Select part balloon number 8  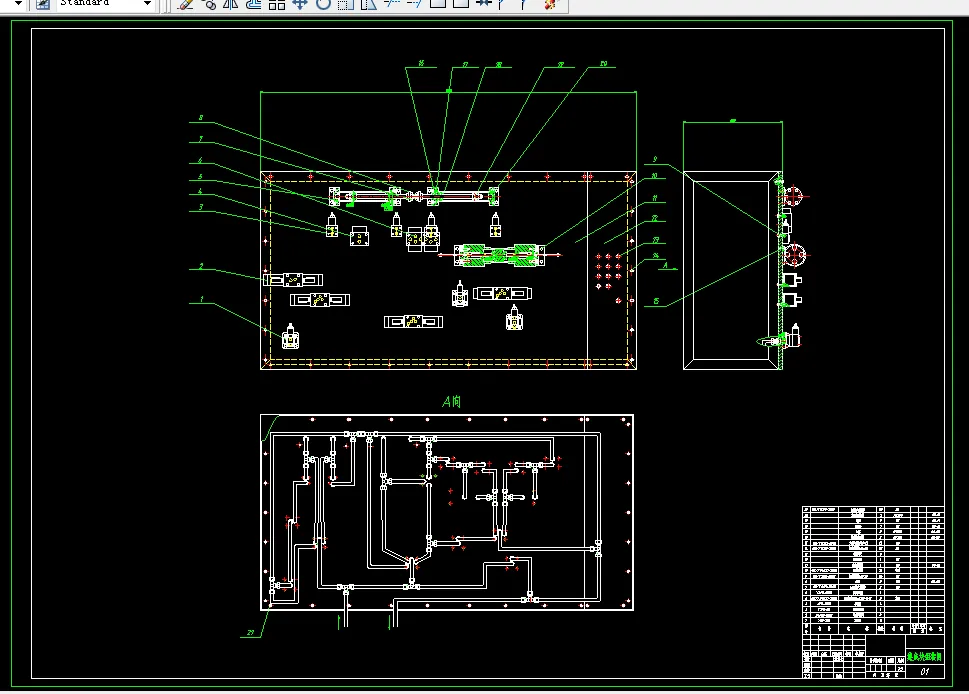click(201, 118)
